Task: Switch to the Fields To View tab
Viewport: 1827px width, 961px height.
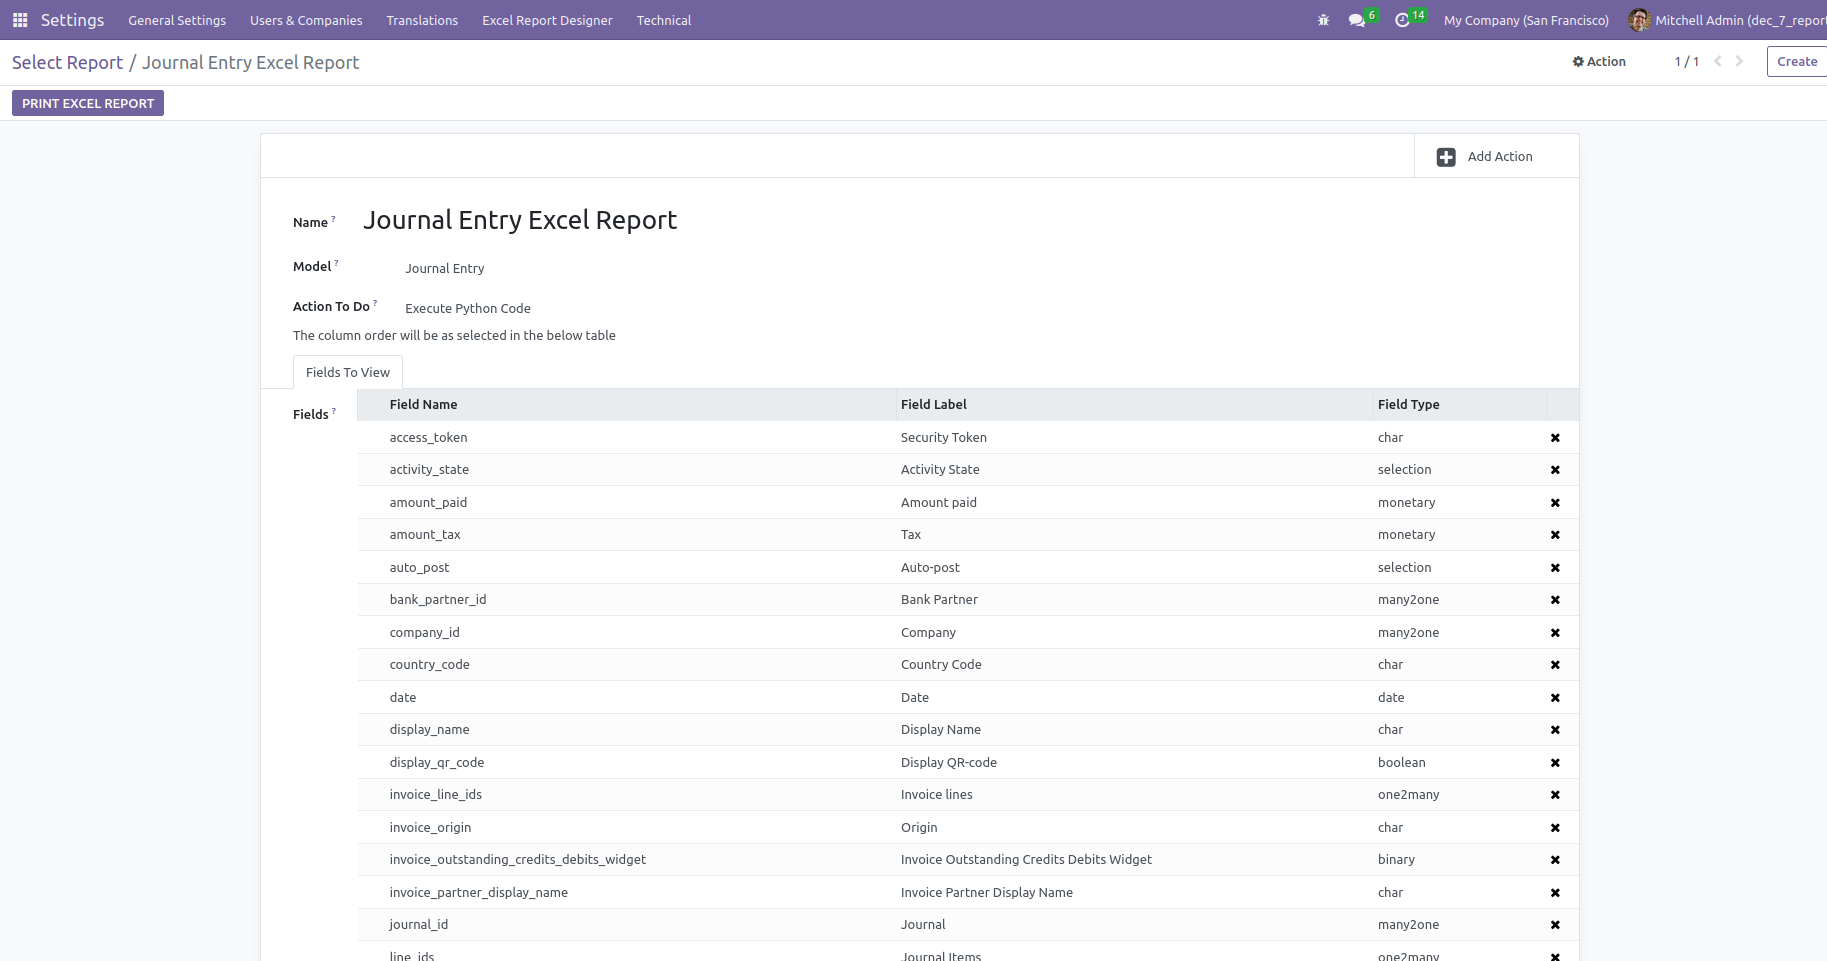Action: coord(348,372)
